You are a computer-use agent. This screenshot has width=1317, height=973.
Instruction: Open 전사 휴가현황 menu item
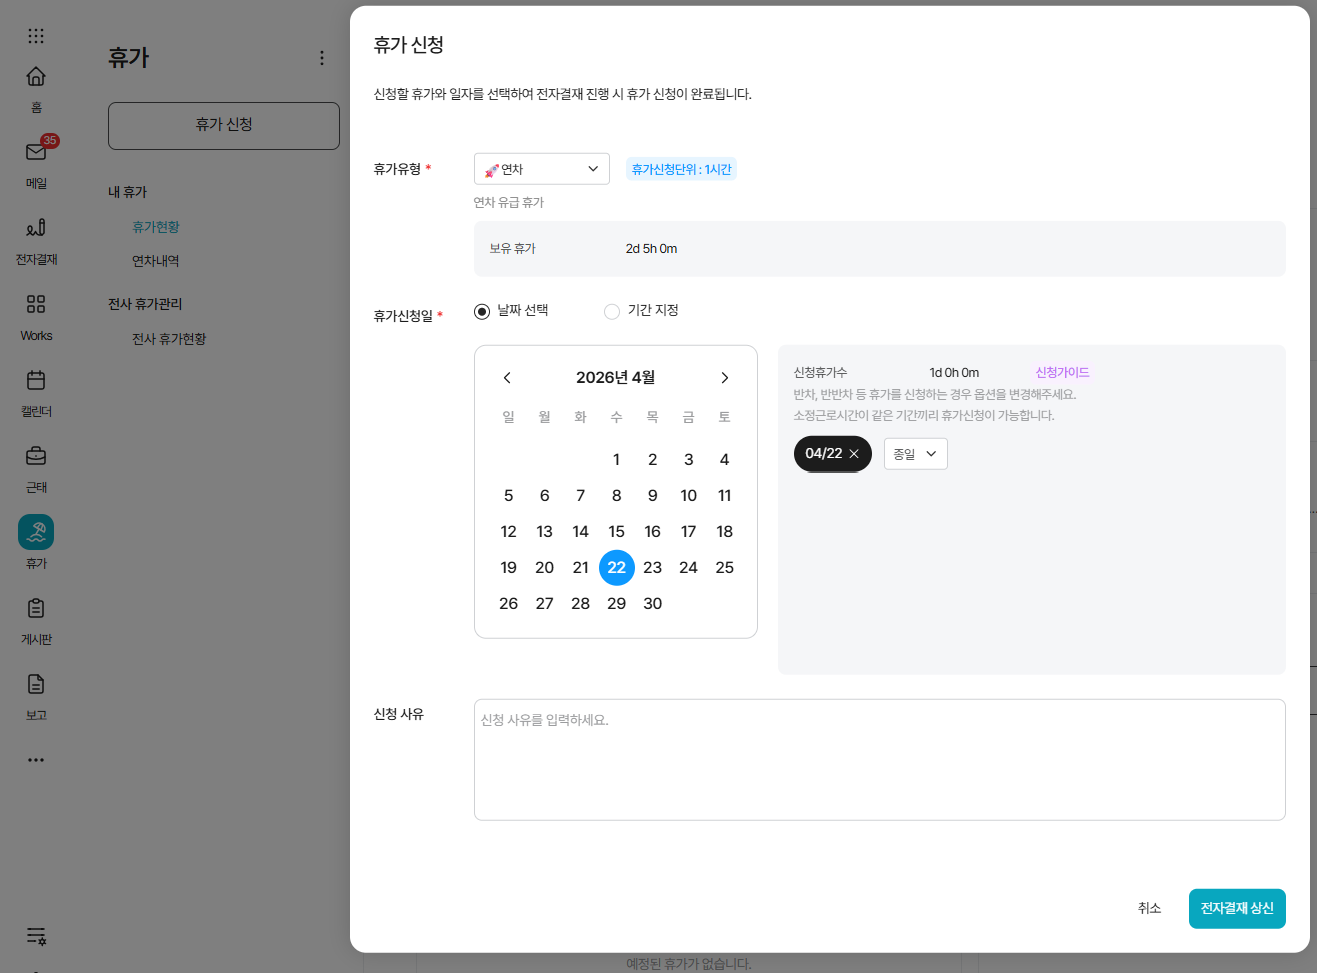click(169, 339)
